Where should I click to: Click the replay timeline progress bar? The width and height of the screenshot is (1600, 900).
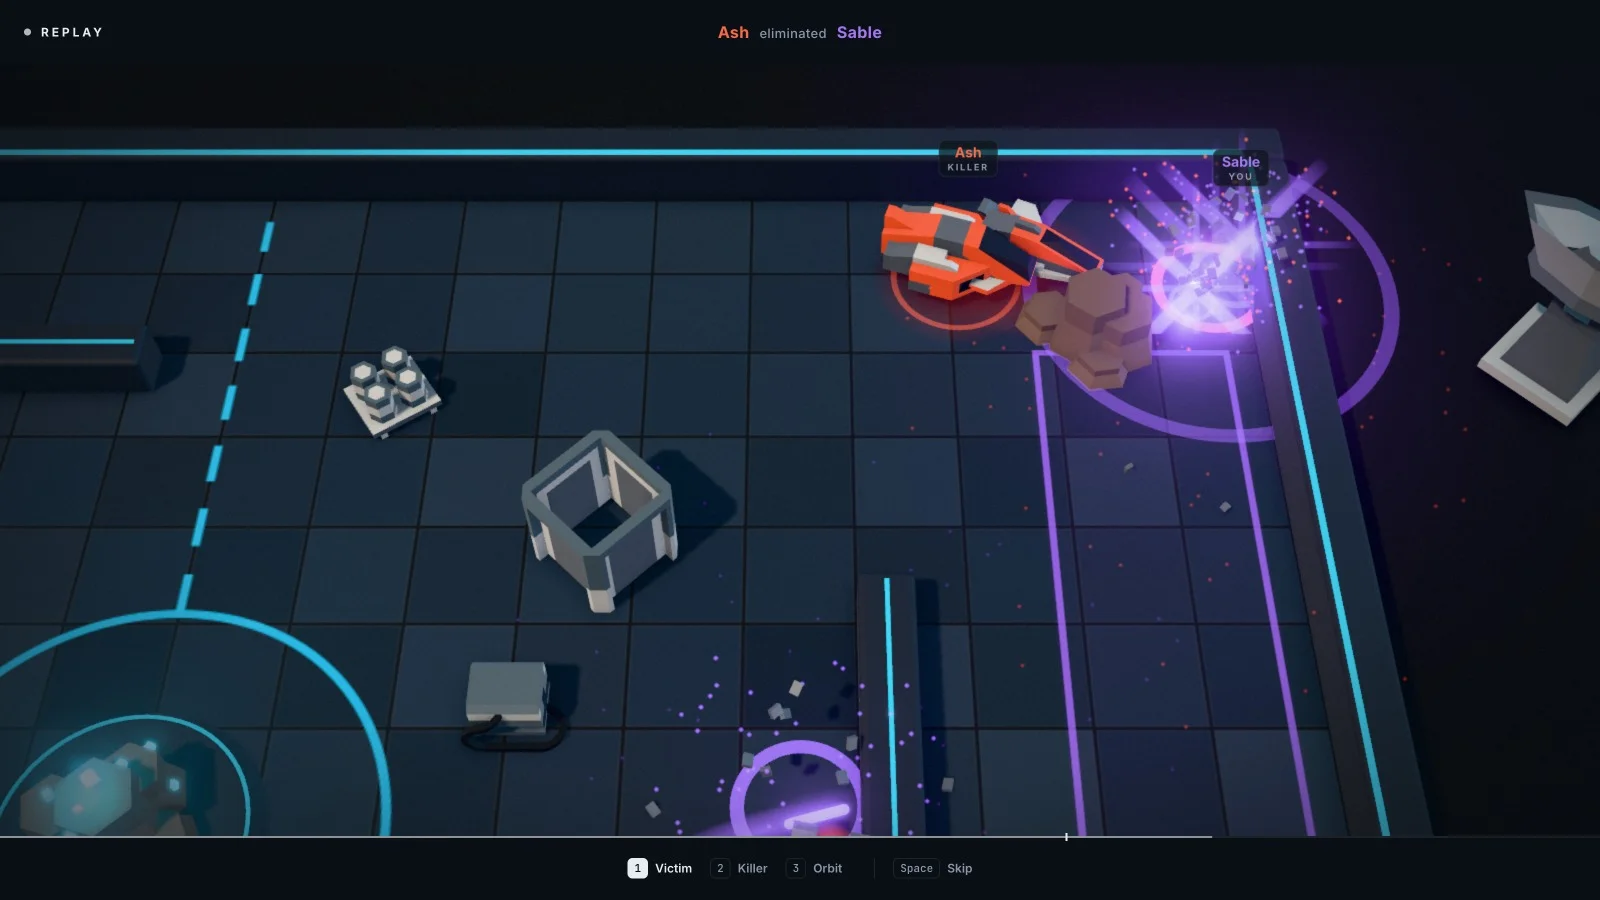(606, 836)
